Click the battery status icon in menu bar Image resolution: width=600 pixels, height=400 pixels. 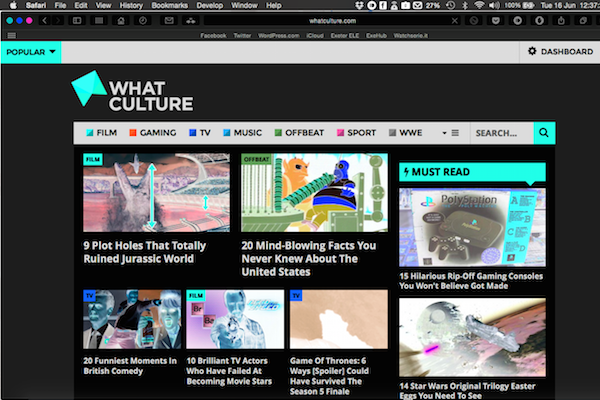(528, 5)
